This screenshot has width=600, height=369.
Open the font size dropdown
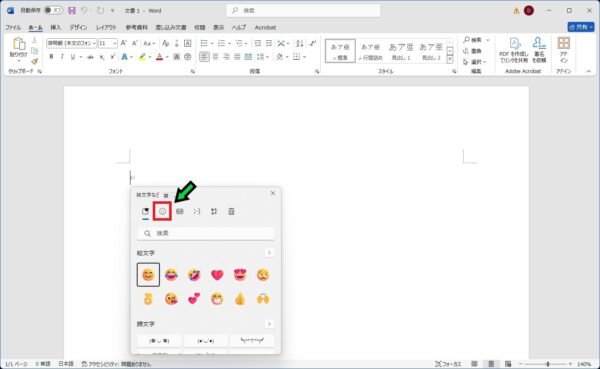(x=115, y=43)
